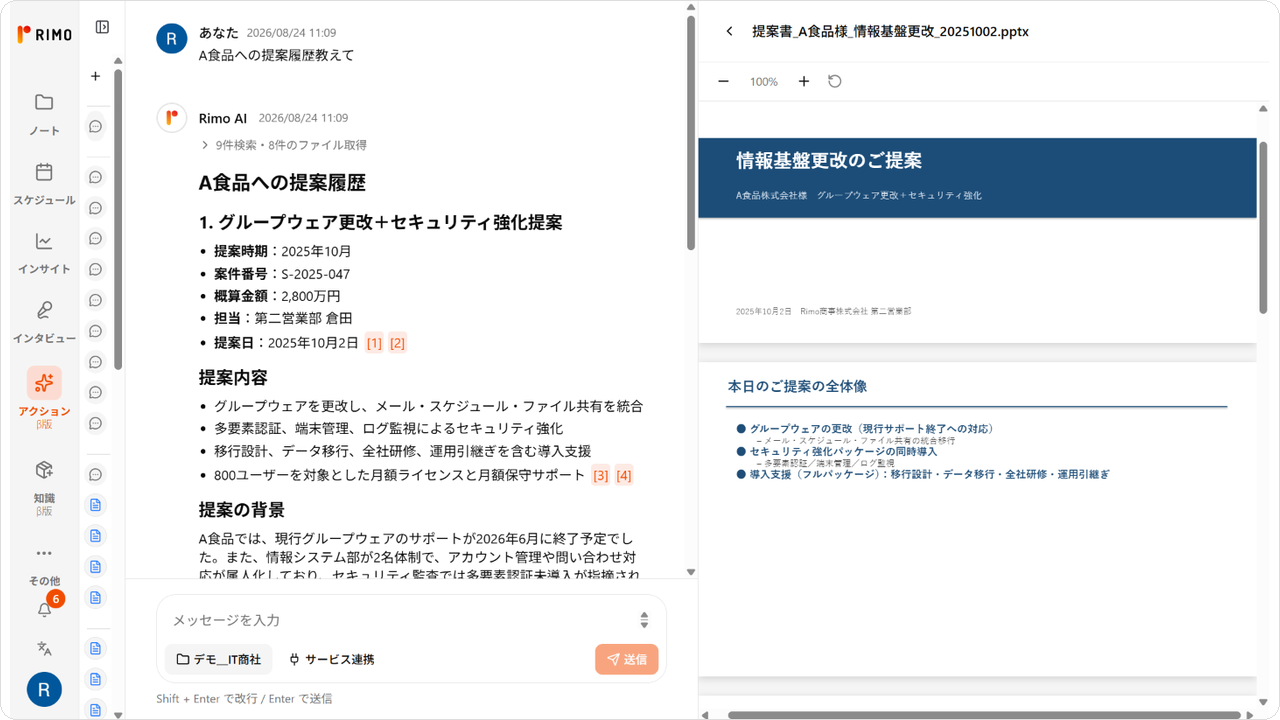The width and height of the screenshot is (1280, 720).
Task: Open citation [1] reference
Action: point(374,343)
